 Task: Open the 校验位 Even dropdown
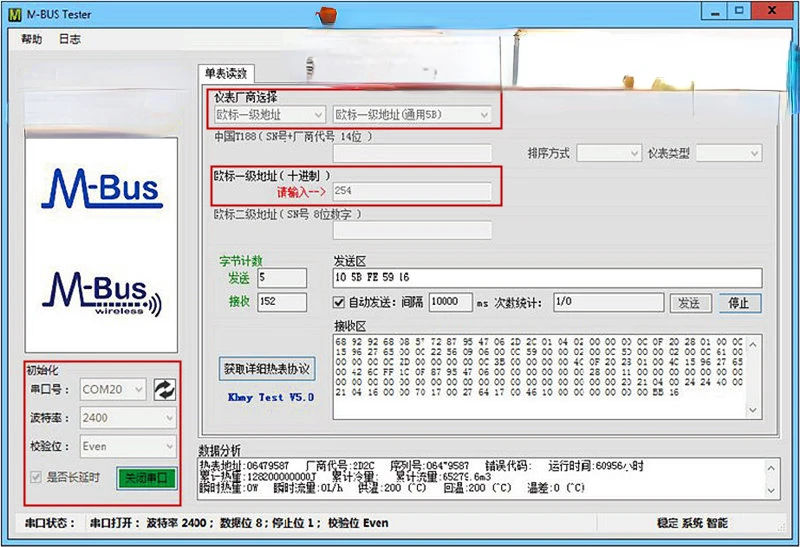128,446
